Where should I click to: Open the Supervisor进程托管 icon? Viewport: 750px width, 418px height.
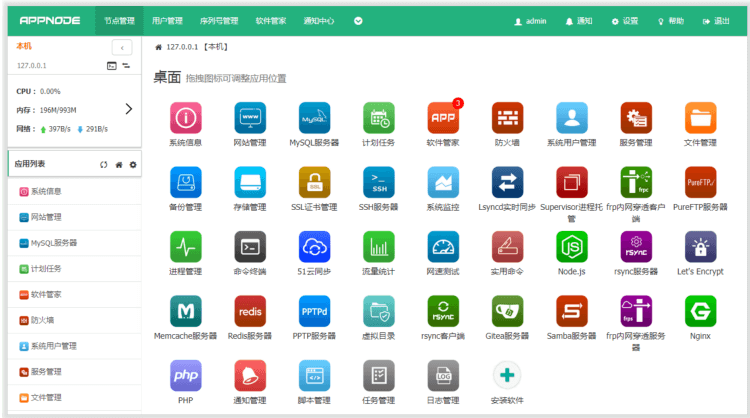pyautogui.click(x=572, y=182)
